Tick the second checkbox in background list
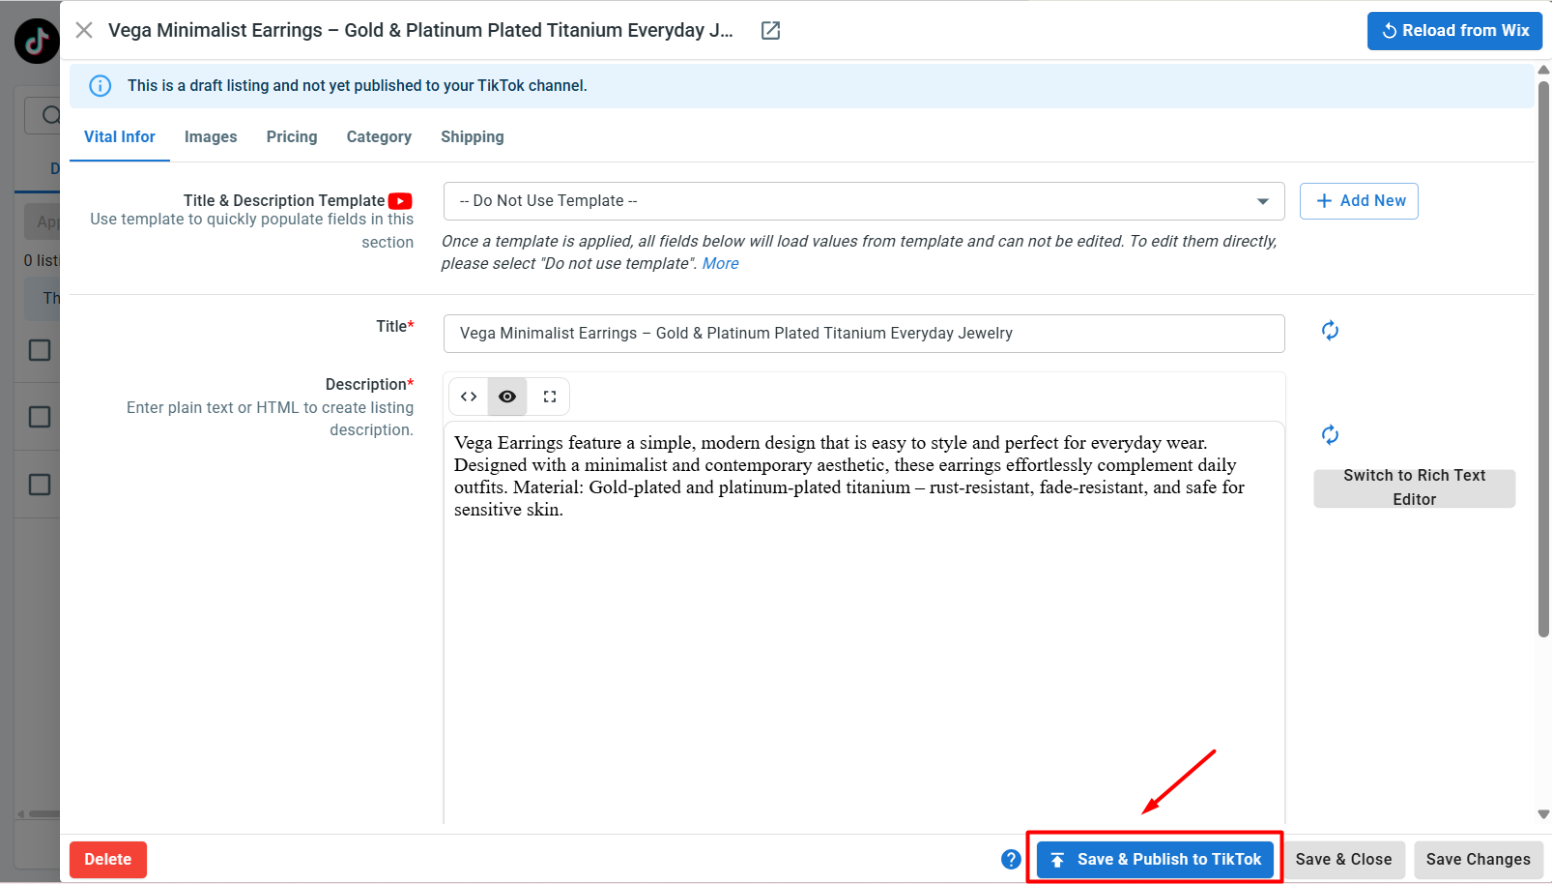1552x885 pixels. click(x=40, y=417)
